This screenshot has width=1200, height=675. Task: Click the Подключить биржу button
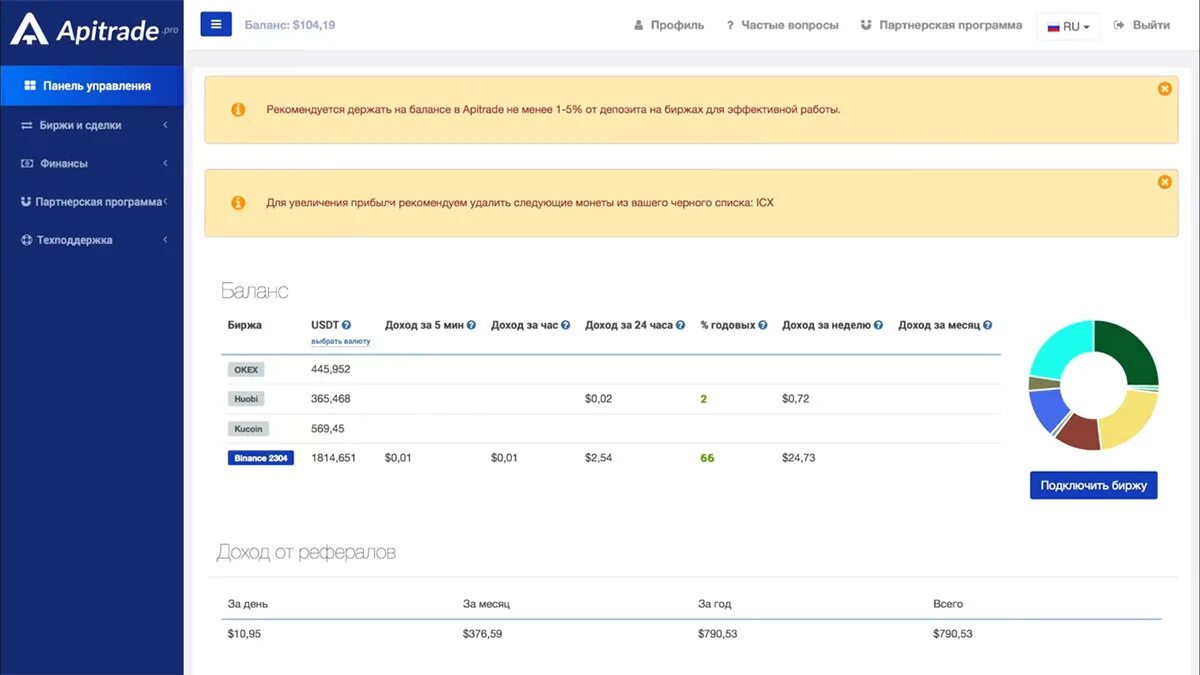click(x=1094, y=486)
